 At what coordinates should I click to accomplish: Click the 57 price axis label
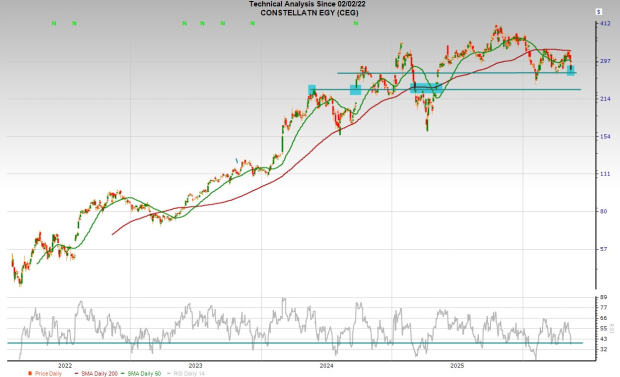point(603,249)
